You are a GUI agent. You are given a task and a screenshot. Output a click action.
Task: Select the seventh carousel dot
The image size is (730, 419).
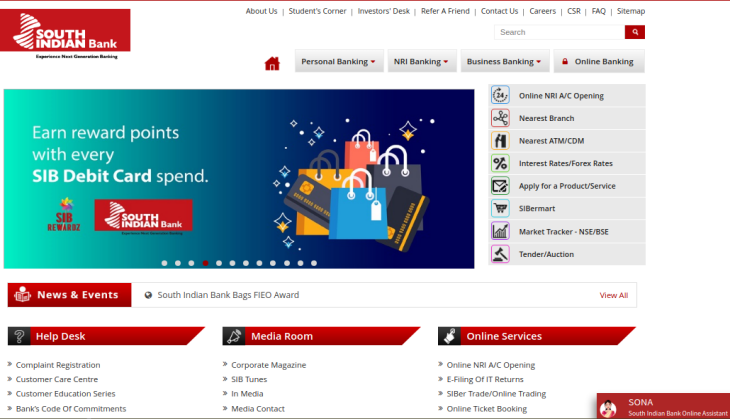[246, 263]
